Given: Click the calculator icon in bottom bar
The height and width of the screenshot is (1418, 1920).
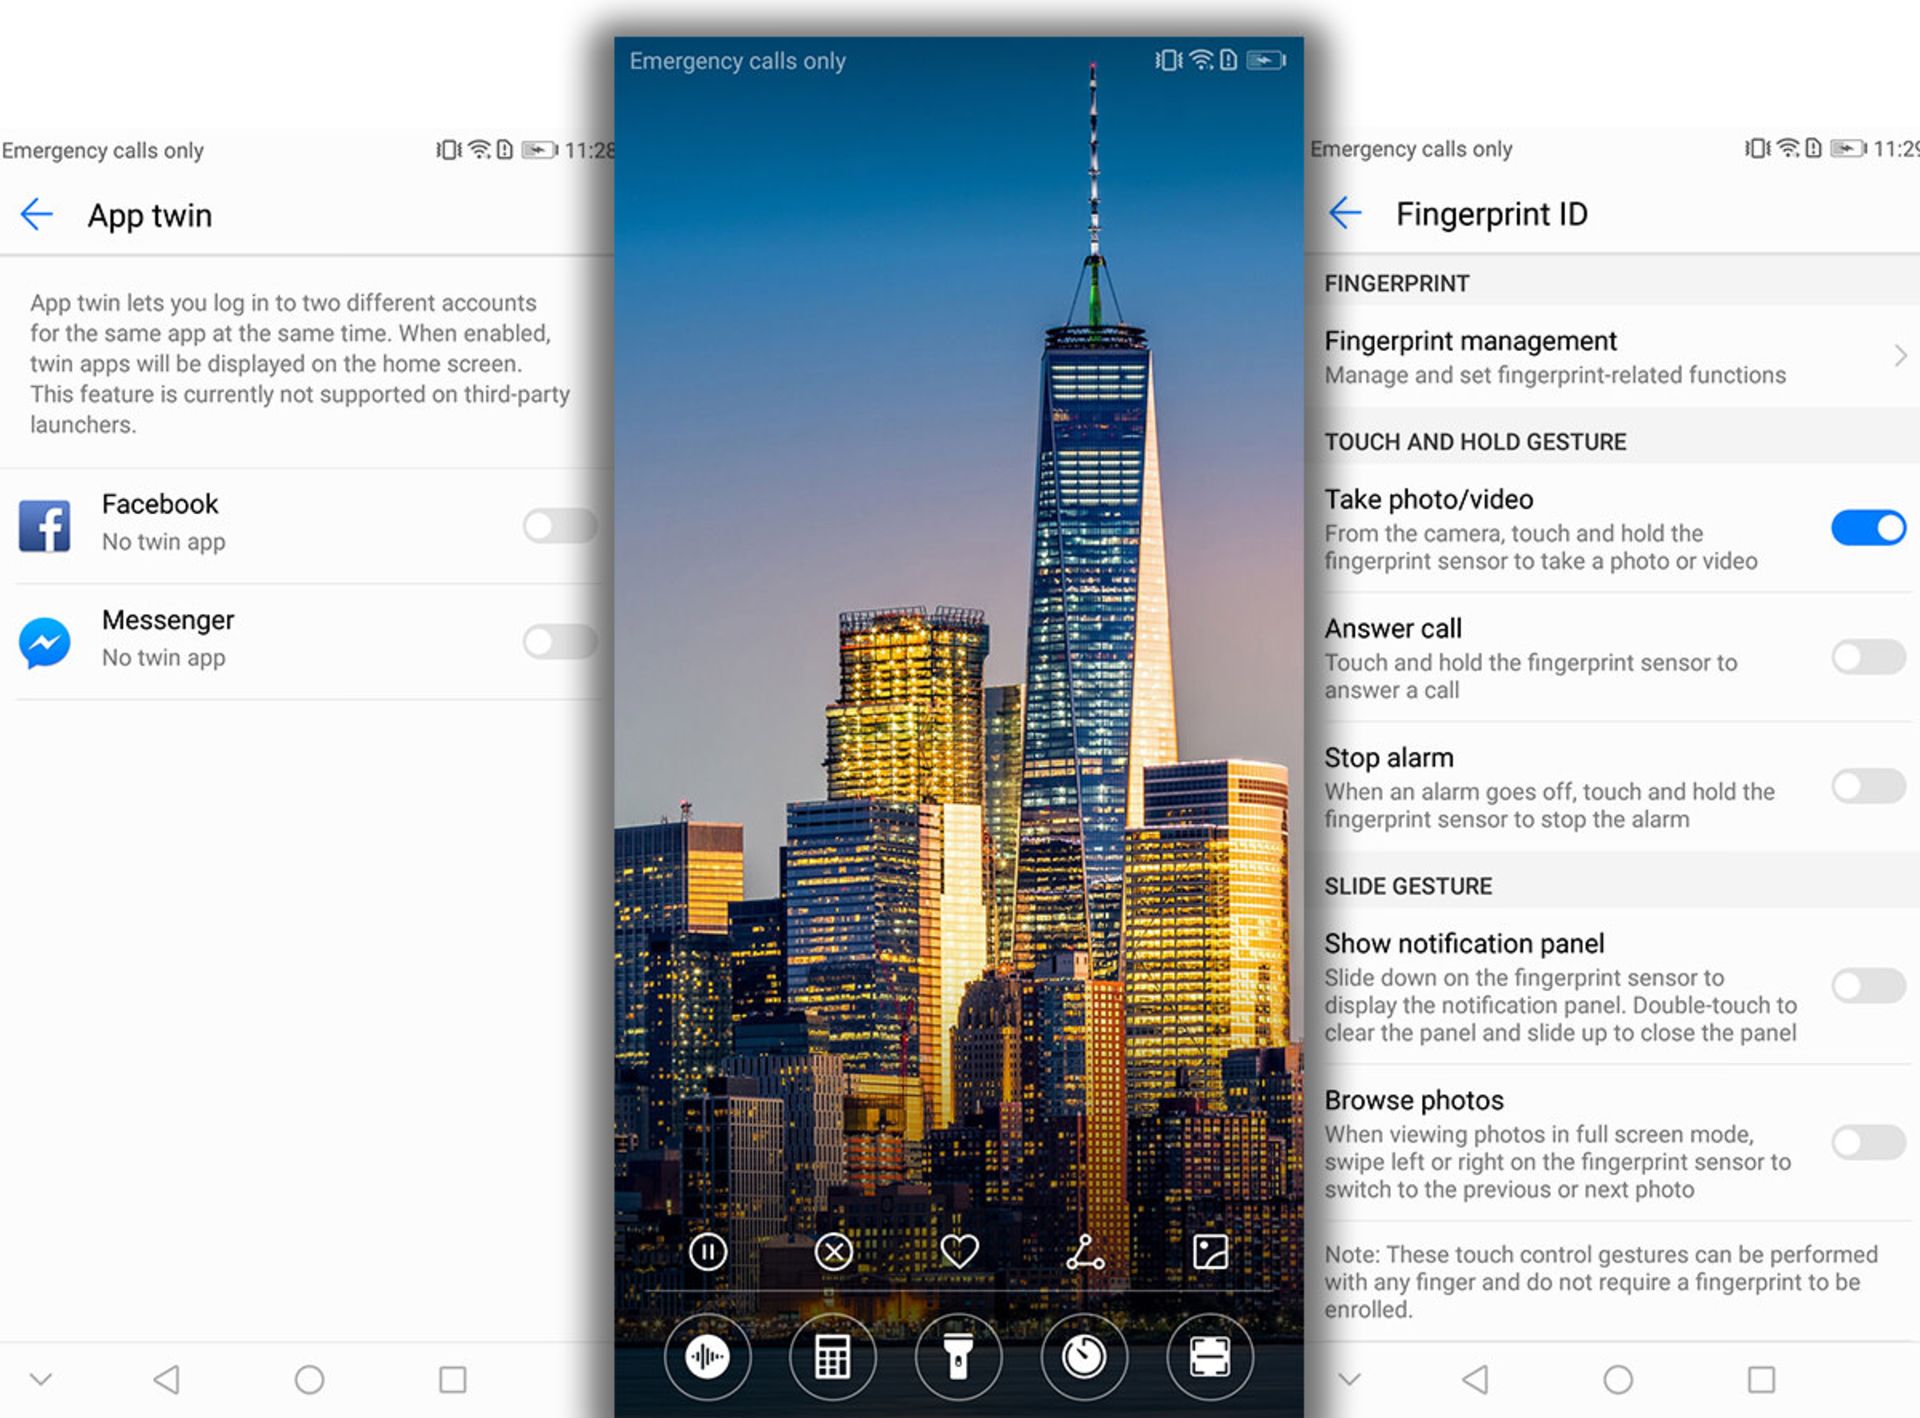Looking at the screenshot, I should click(x=830, y=1354).
